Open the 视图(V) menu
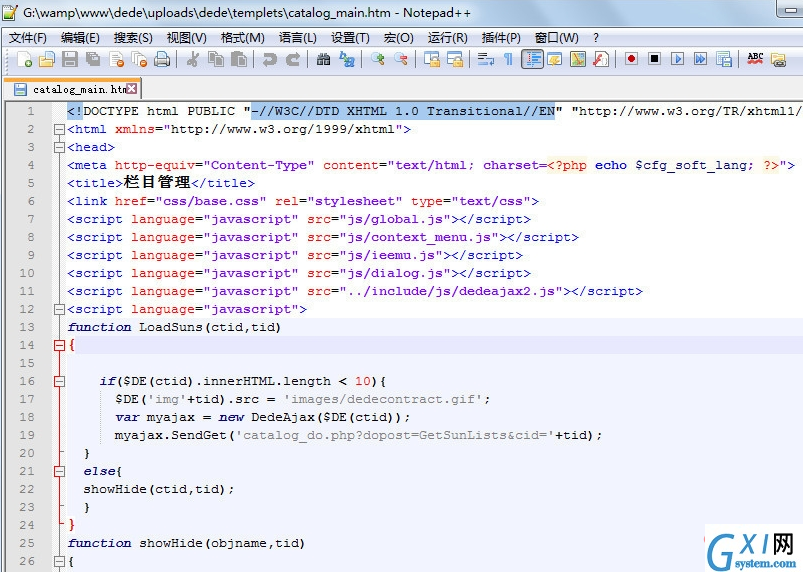Image resolution: width=803 pixels, height=572 pixels. click(186, 38)
